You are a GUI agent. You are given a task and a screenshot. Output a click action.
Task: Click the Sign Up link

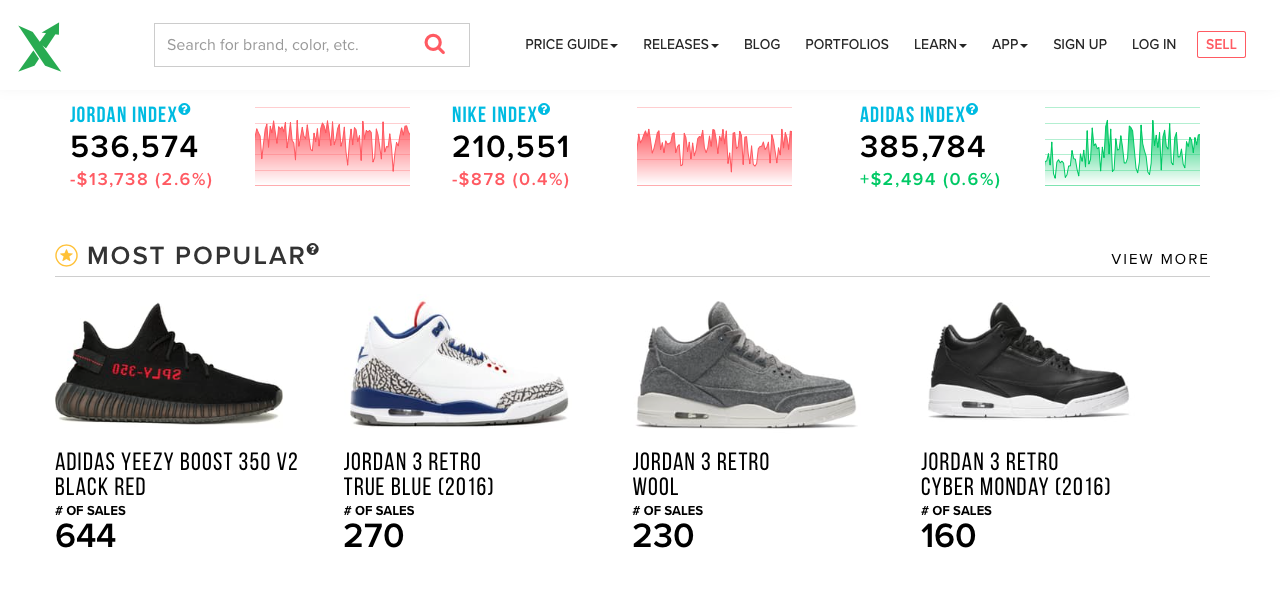point(1080,45)
